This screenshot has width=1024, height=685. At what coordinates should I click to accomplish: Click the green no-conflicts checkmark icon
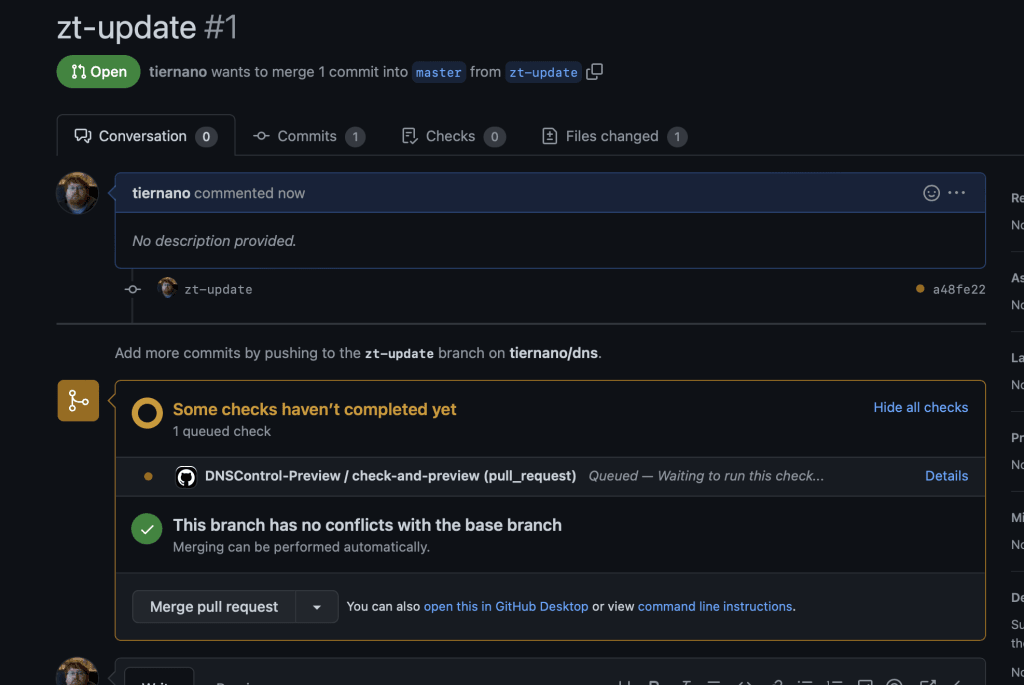pos(147,529)
